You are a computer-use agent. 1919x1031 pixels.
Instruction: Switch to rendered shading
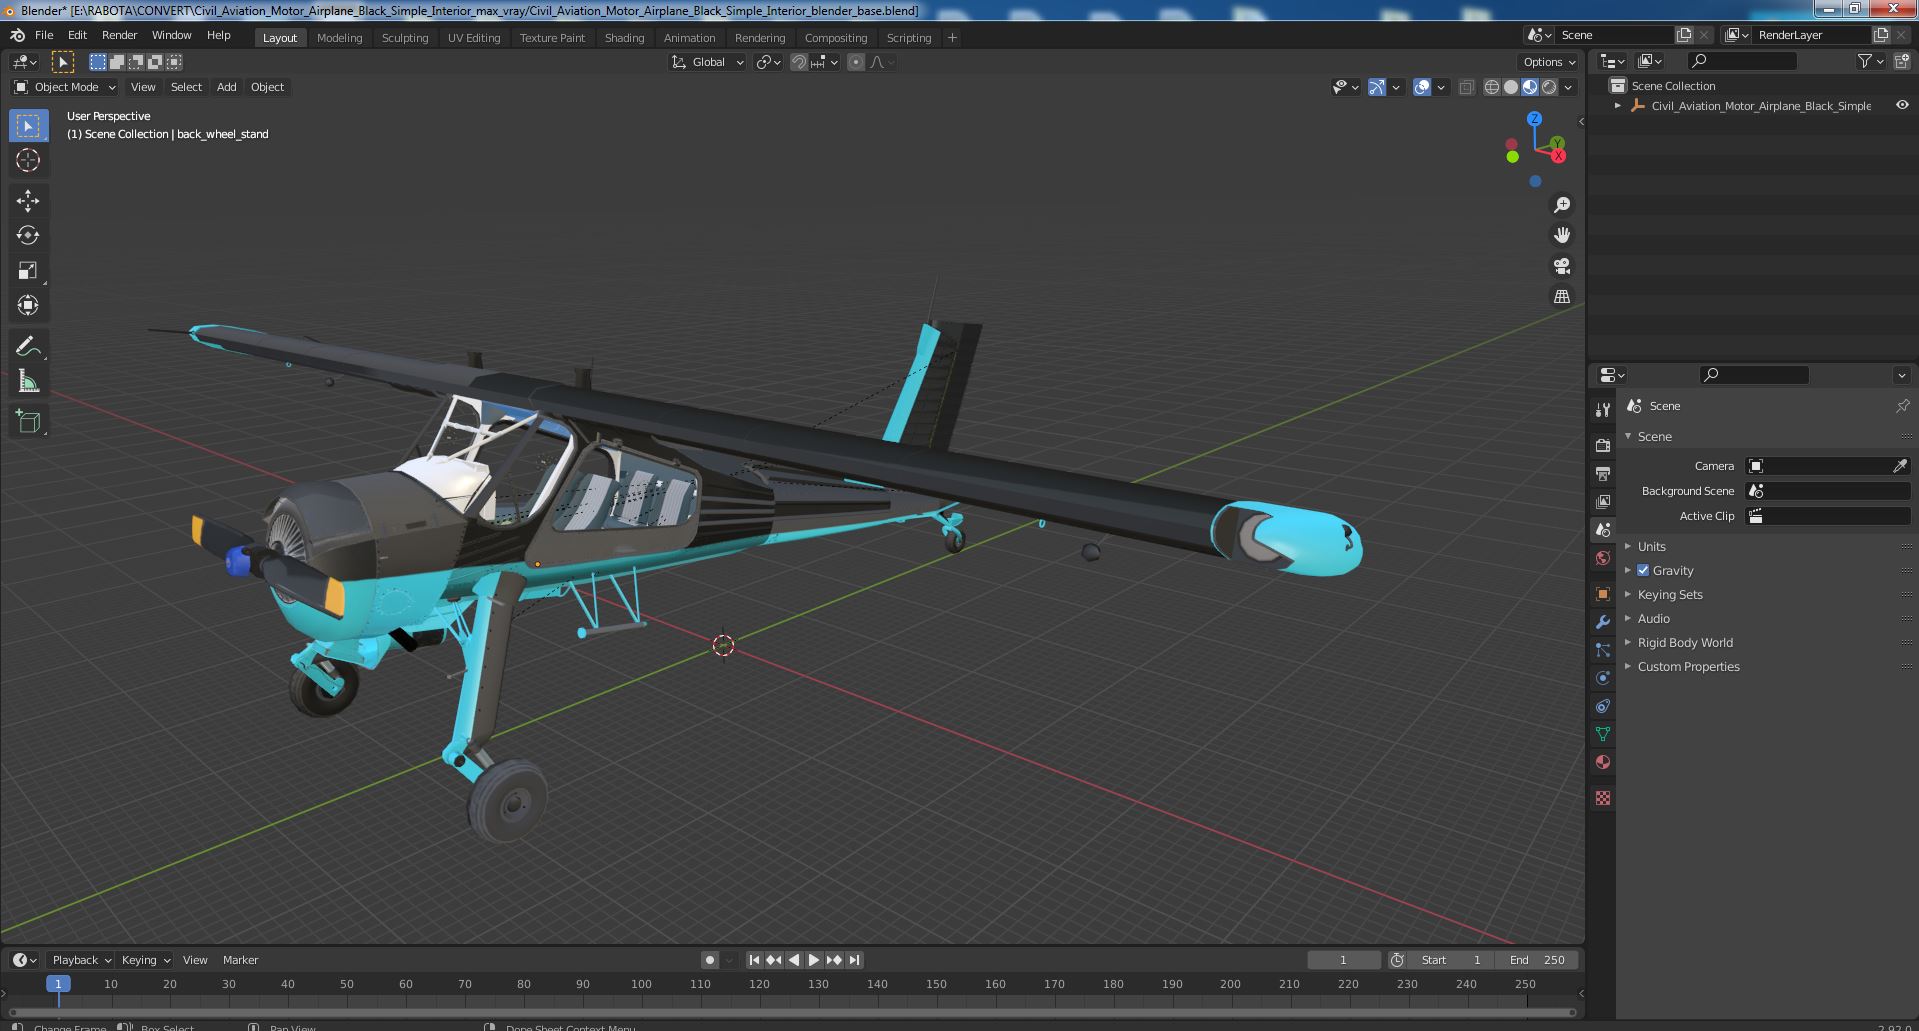coord(1549,87)
